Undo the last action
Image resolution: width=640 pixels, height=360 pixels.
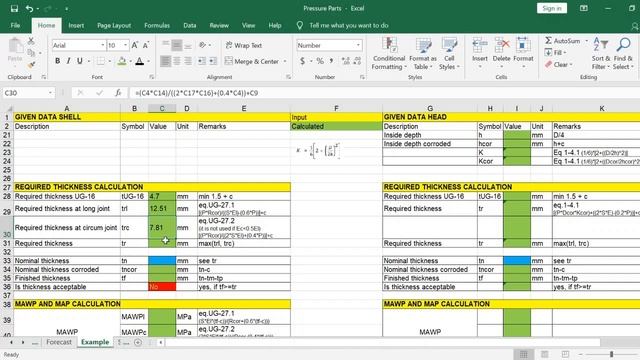[x=29, y=9]
